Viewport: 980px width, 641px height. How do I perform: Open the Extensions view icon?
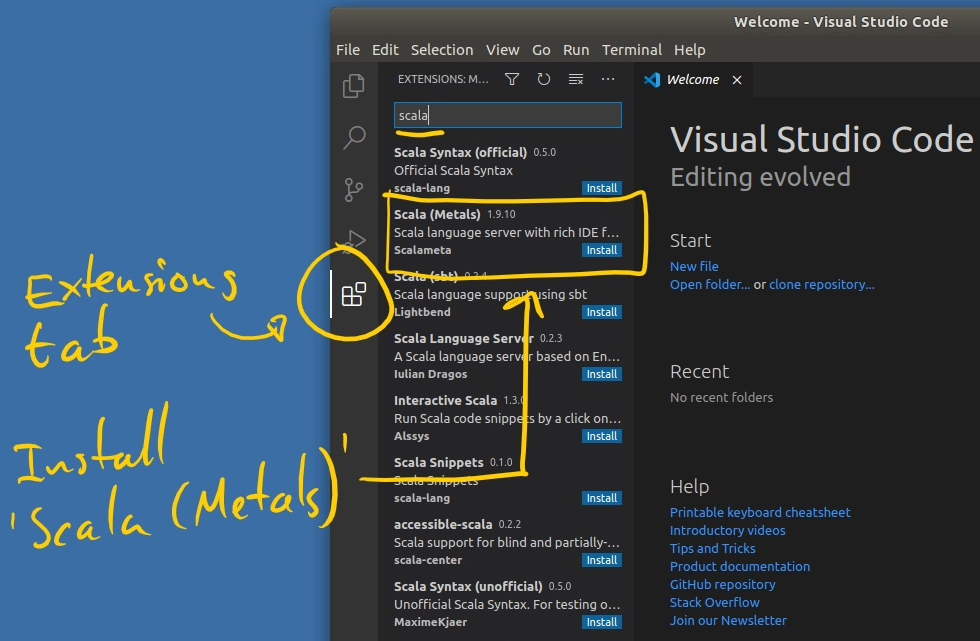pos(354,294)
